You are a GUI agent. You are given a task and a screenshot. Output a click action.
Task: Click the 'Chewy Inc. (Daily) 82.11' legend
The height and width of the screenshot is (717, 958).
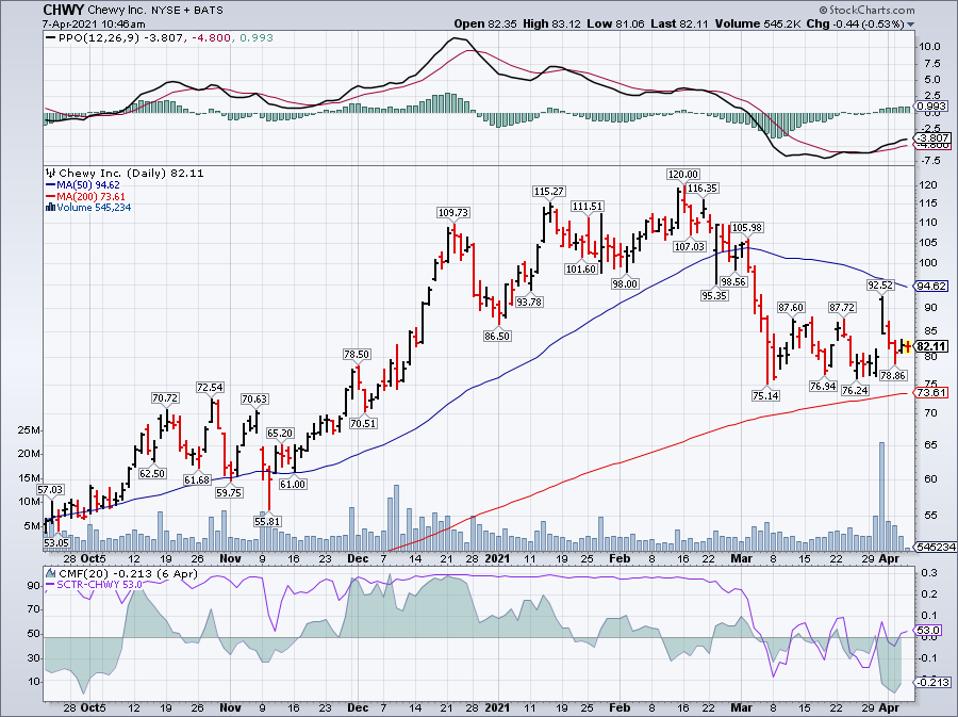[x=131, y=173]
